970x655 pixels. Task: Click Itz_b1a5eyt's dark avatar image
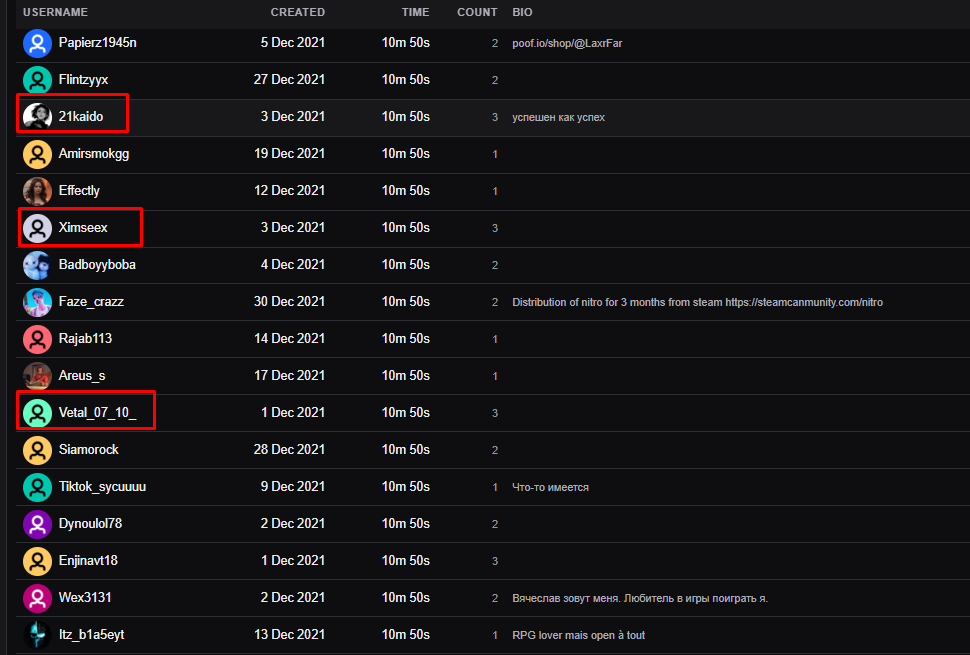tap(37, 635)
